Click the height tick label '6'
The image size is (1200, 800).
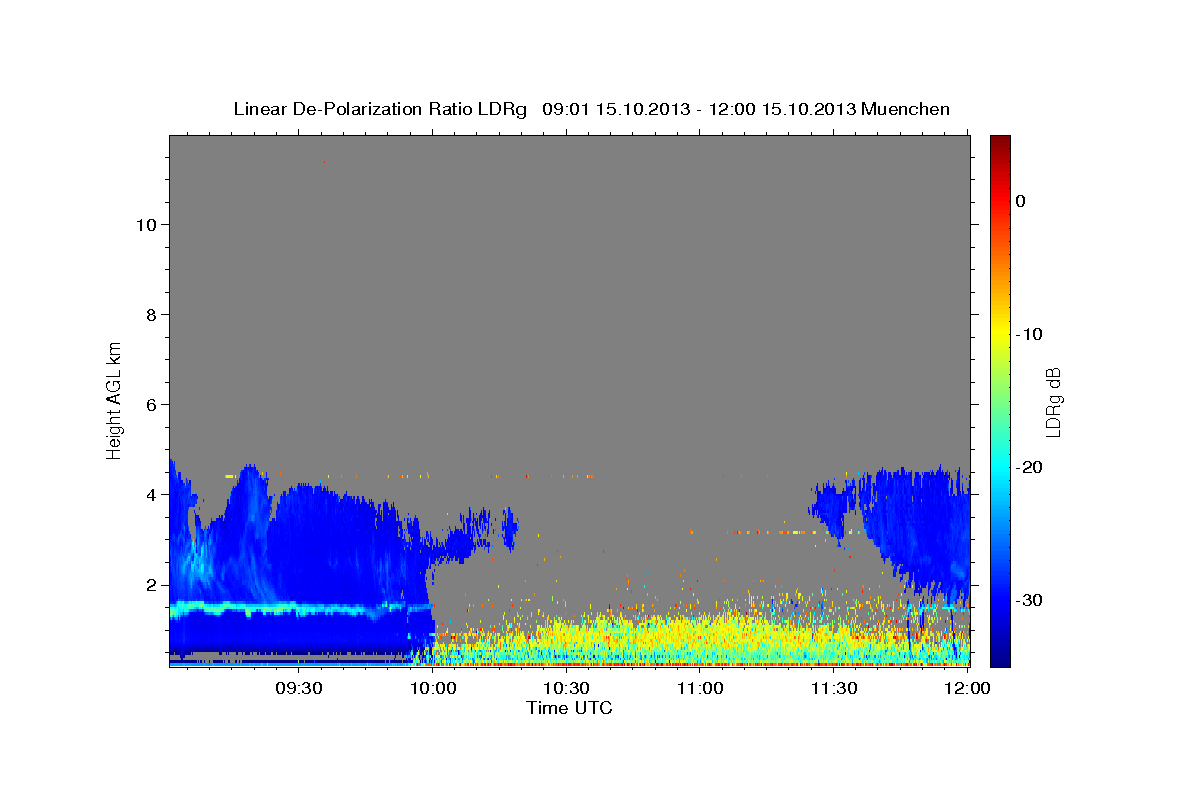click(x=153, y=405)
